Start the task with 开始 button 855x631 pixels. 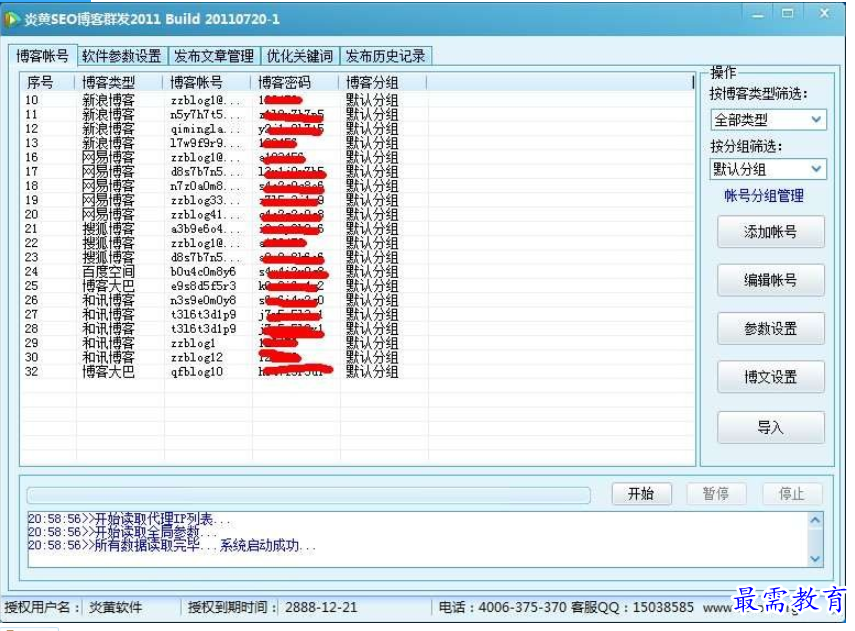tap(641, 494)
